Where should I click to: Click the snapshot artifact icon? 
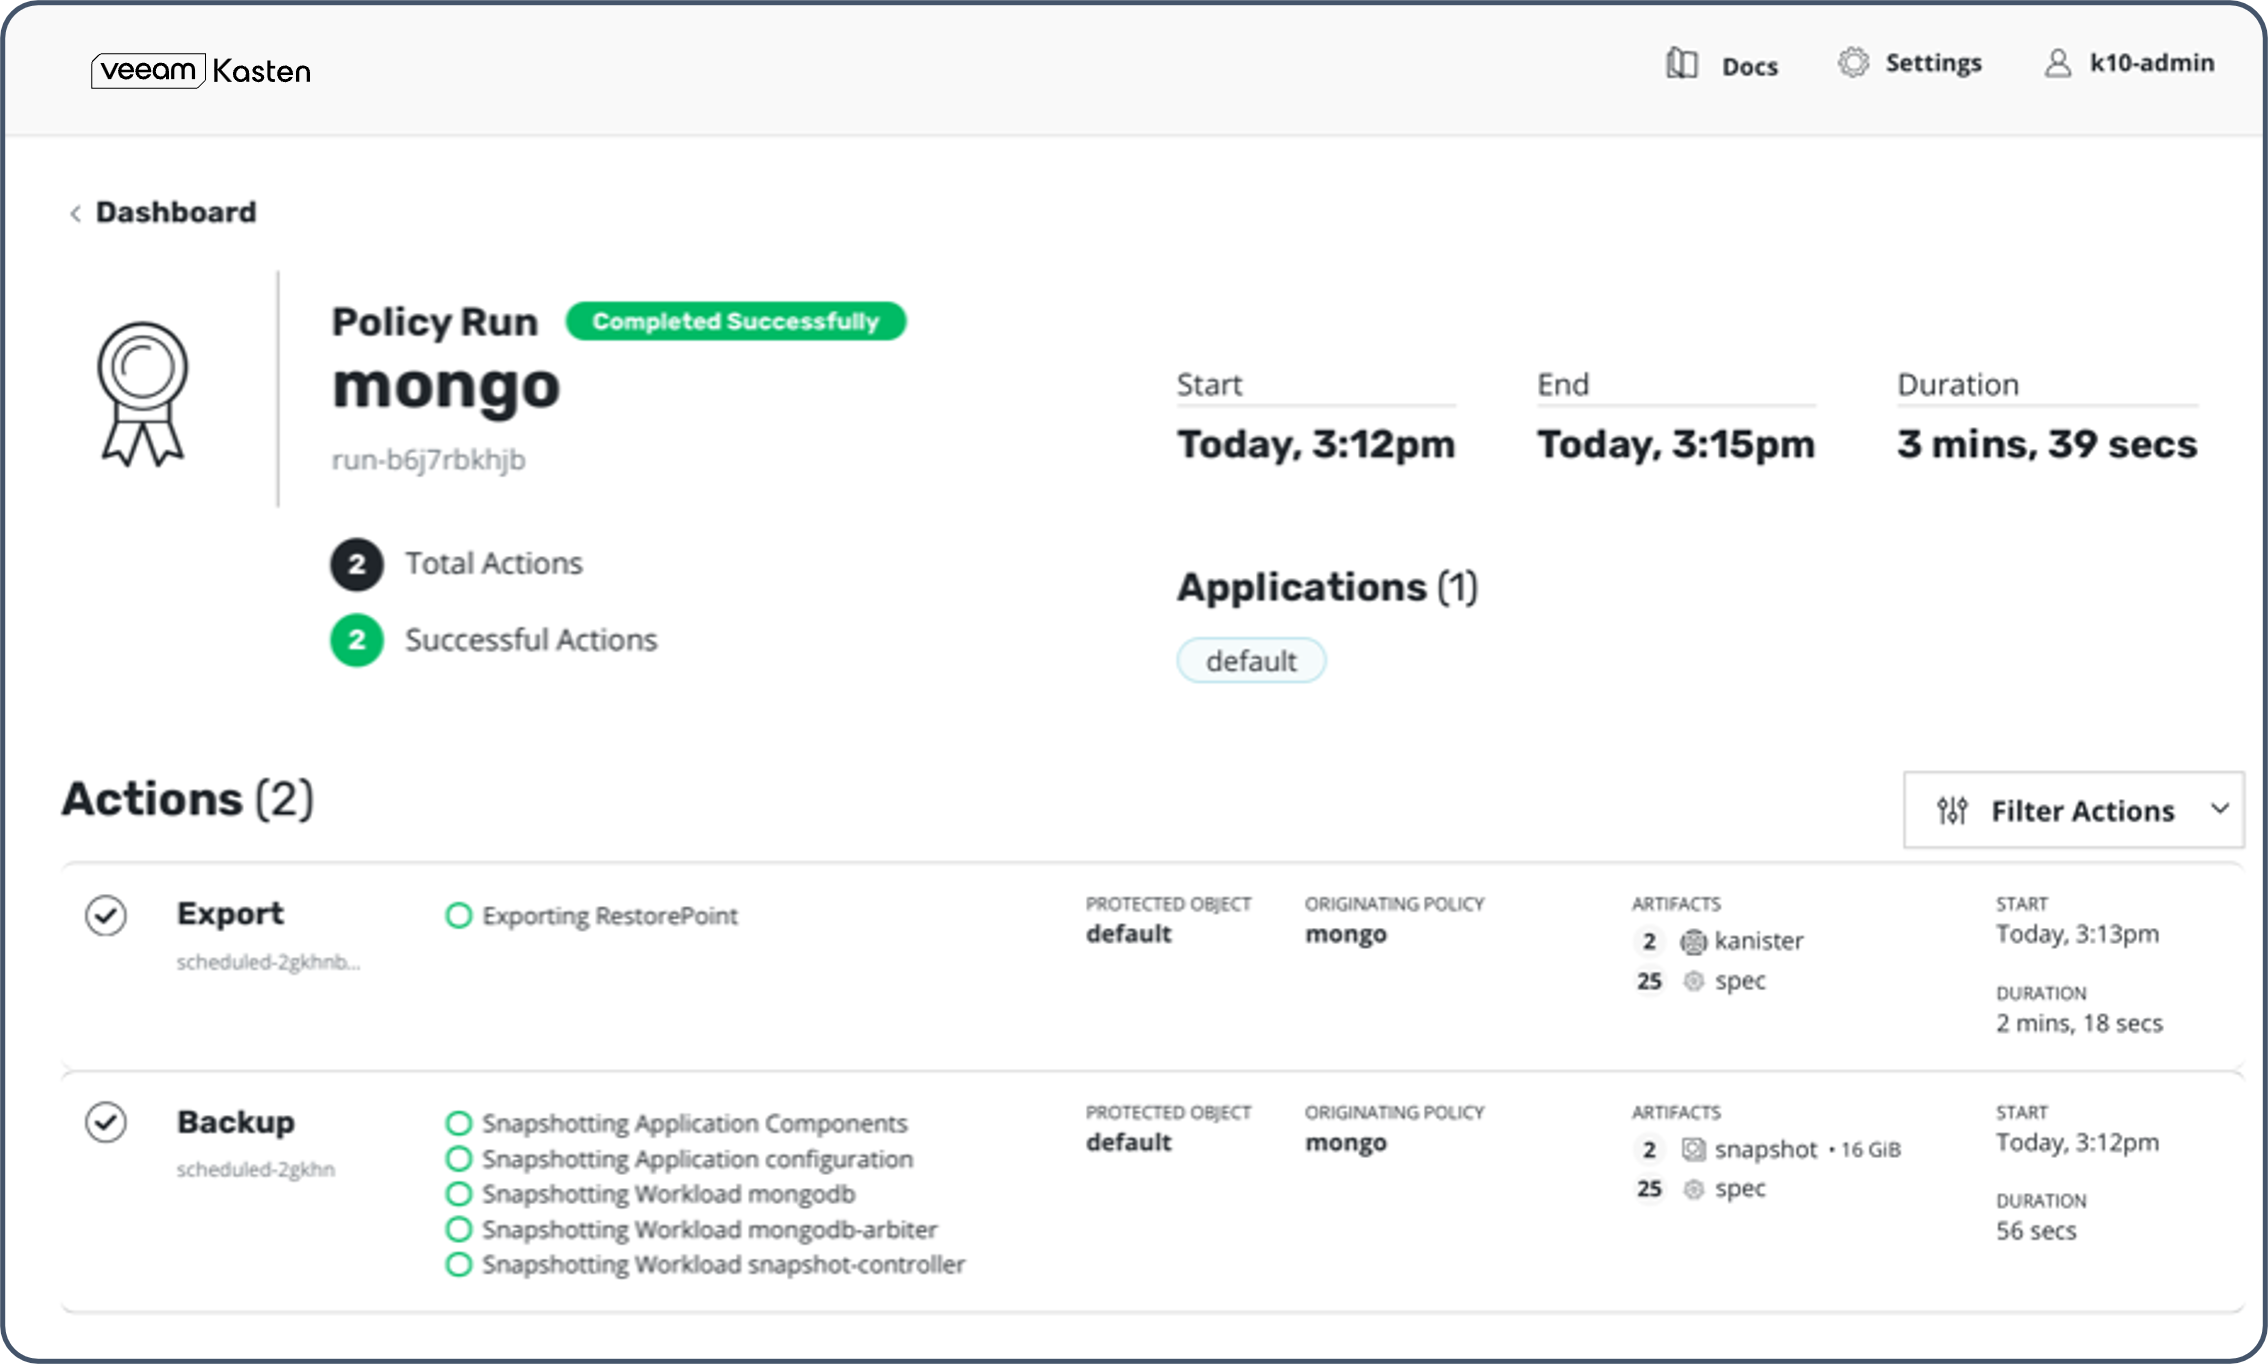pos(1693,1150)
